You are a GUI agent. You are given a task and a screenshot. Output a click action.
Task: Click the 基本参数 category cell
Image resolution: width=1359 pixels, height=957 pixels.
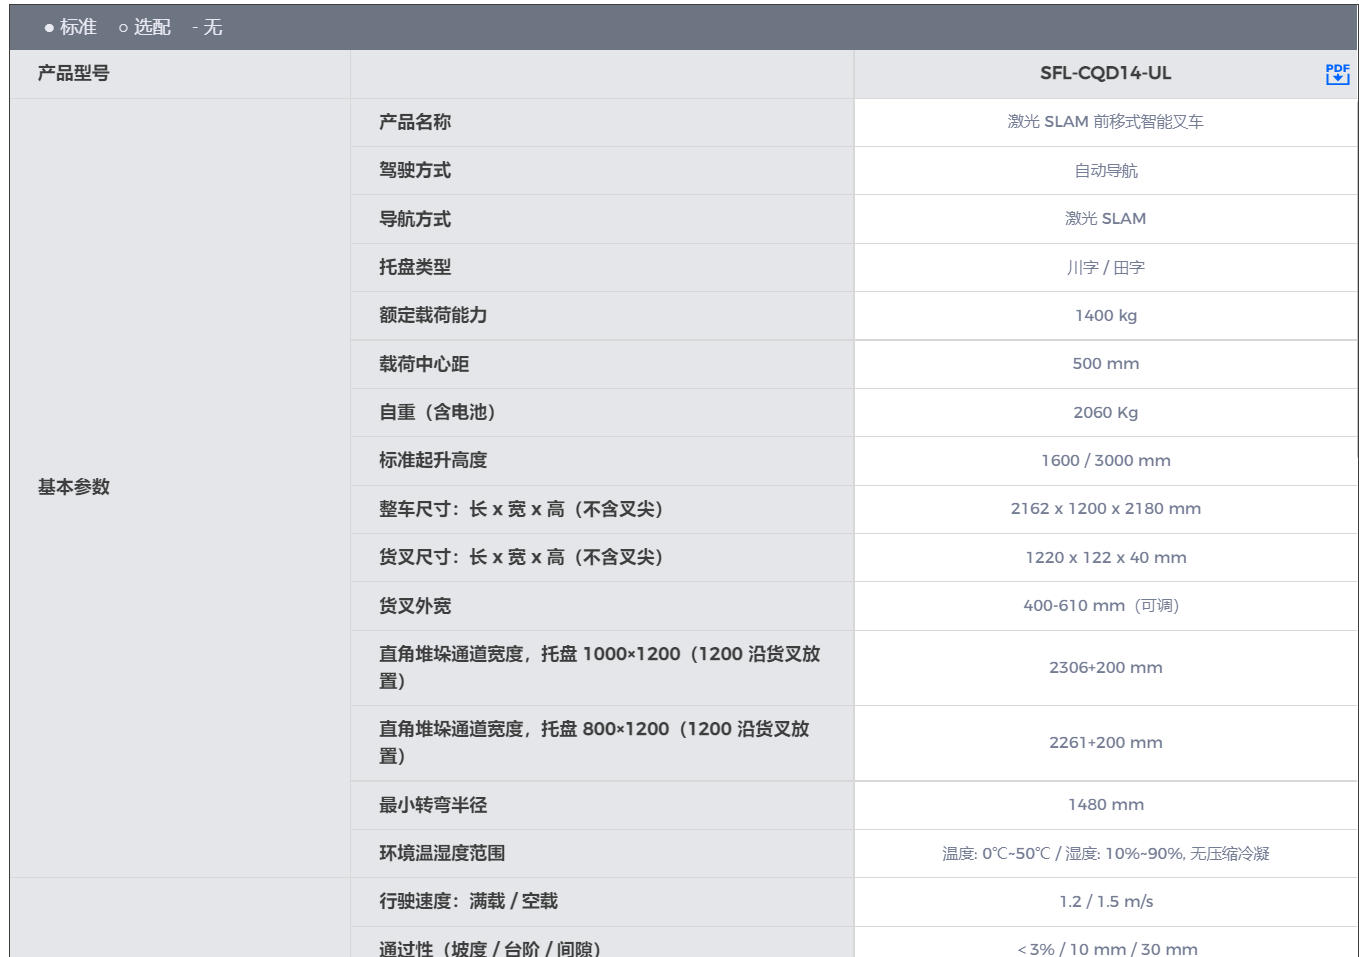coord(74,487)
